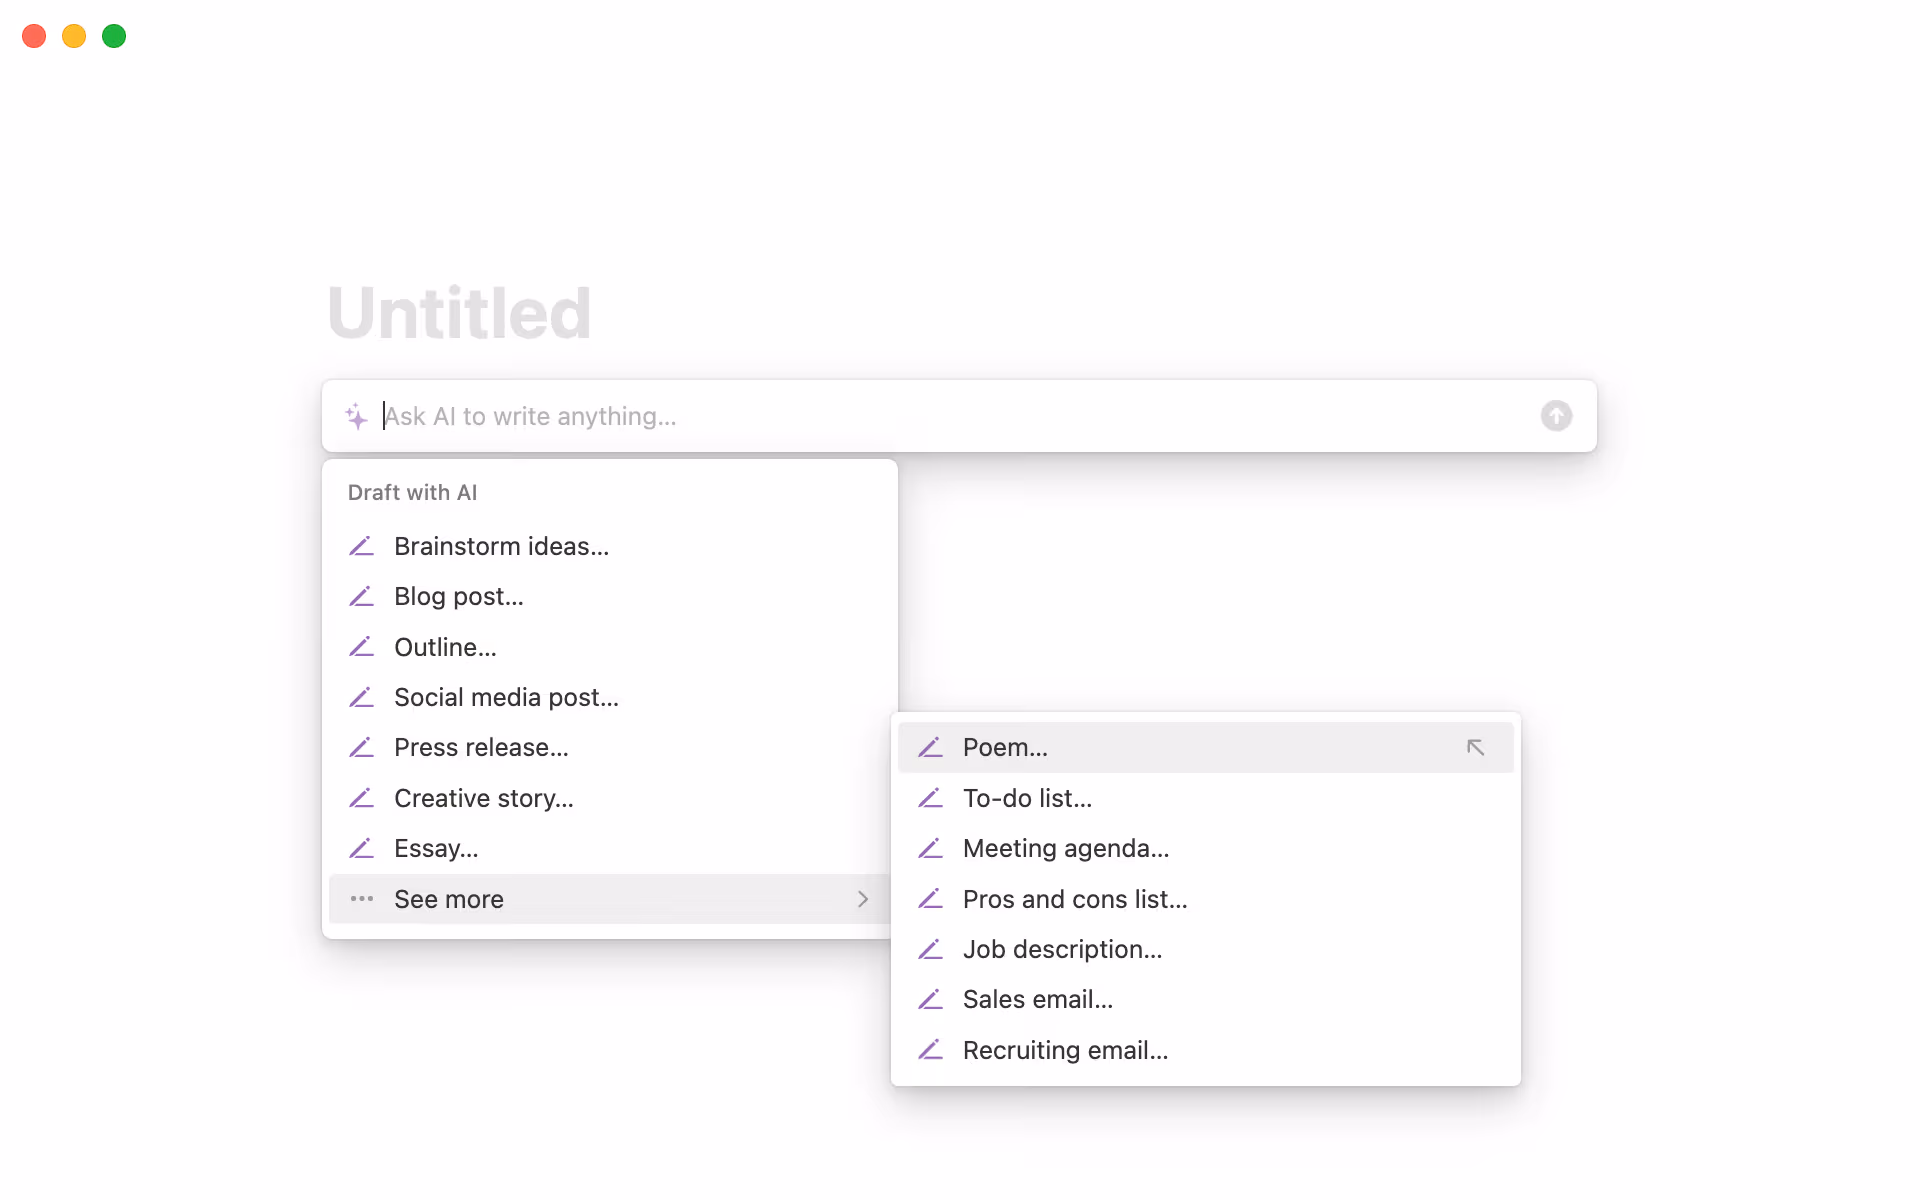1920x1200 pixels.
Task: Select Poem in the submenu
Action: click(1206, 747)
